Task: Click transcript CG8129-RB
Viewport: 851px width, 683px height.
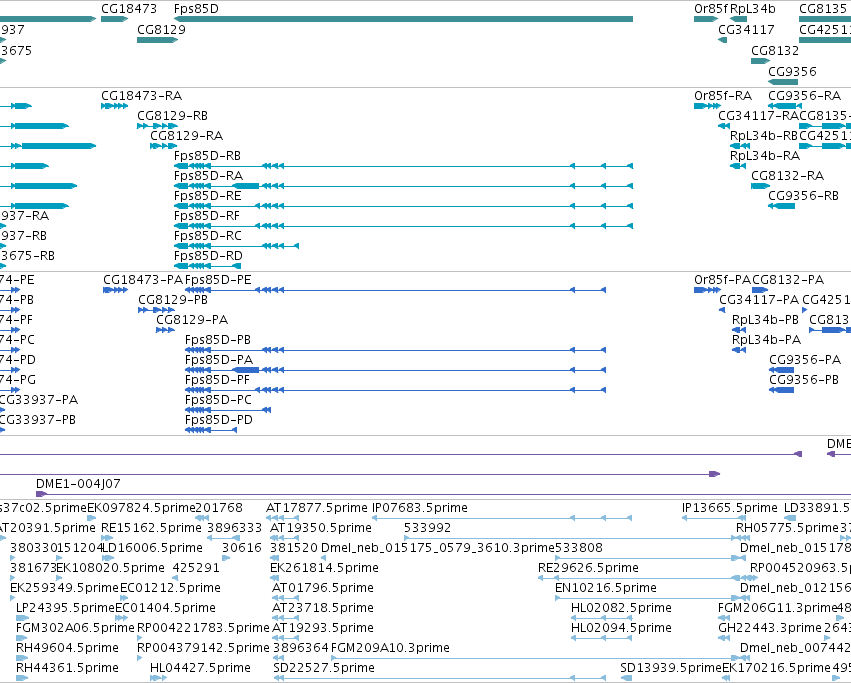Action: [173, 116]
